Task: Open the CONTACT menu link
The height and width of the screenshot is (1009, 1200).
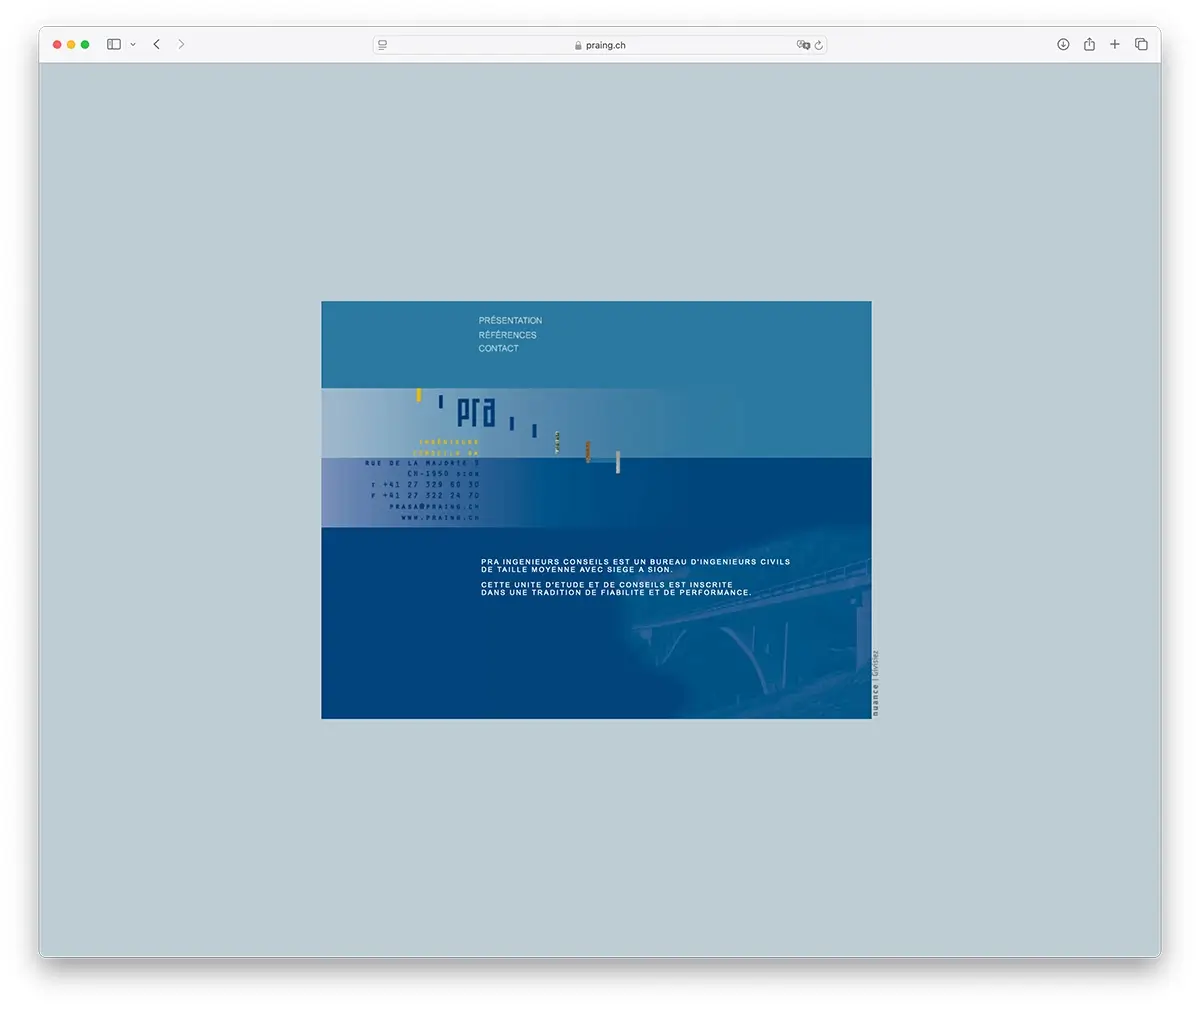Action: [x=498, y=348]
